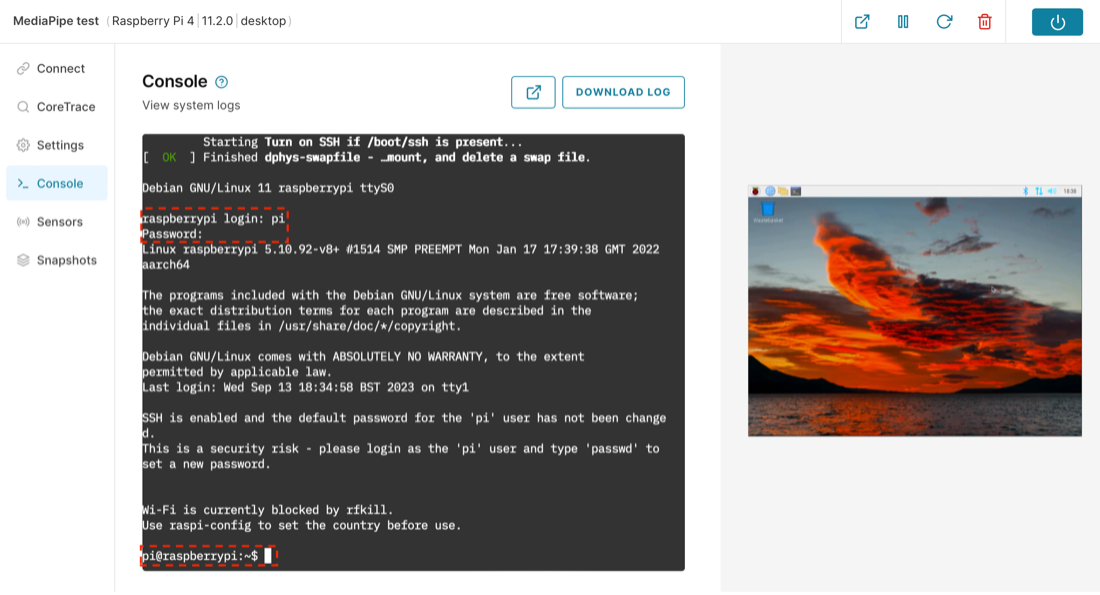The image size is (1100, 595).
Task: Click the Wastebasket icon on the device desktop
Action: coord(767,209)
